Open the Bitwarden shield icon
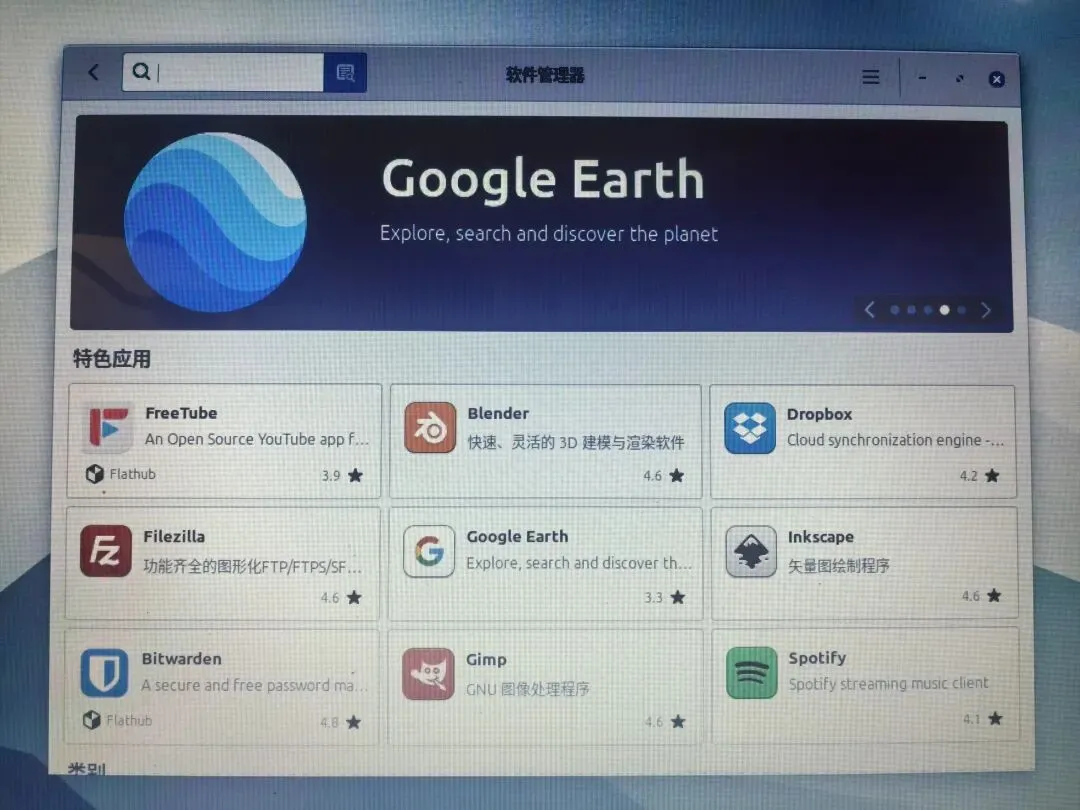This screenshot has height=810, width=1080. [104, 673]
